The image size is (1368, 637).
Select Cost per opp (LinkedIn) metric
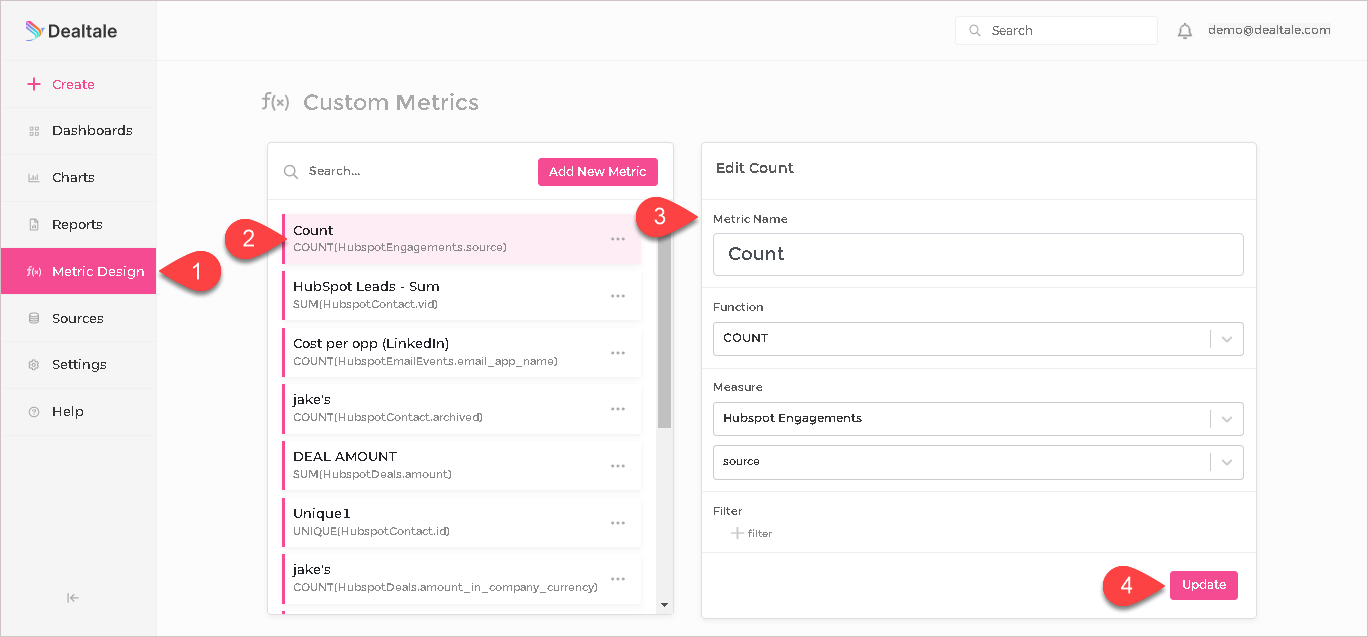point(461,352)
